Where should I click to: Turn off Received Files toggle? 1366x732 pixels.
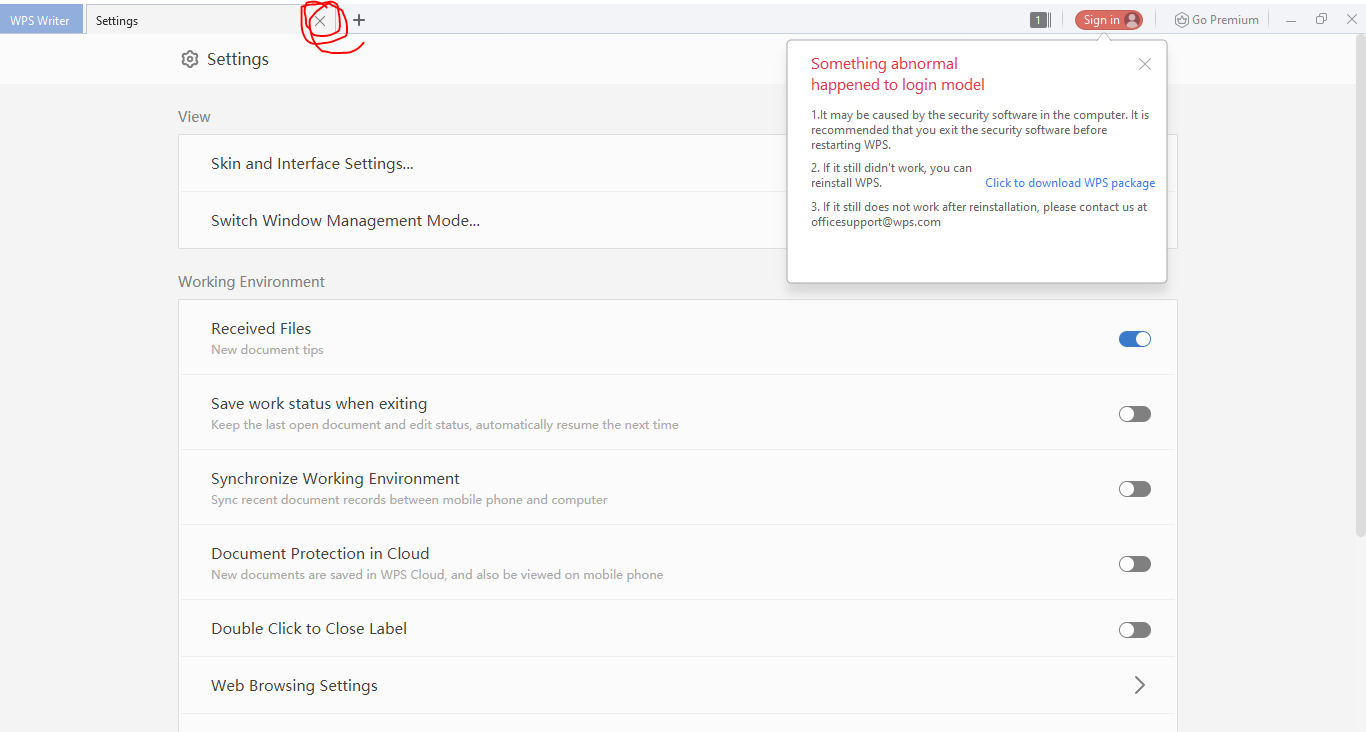[x=1135, y=339]
